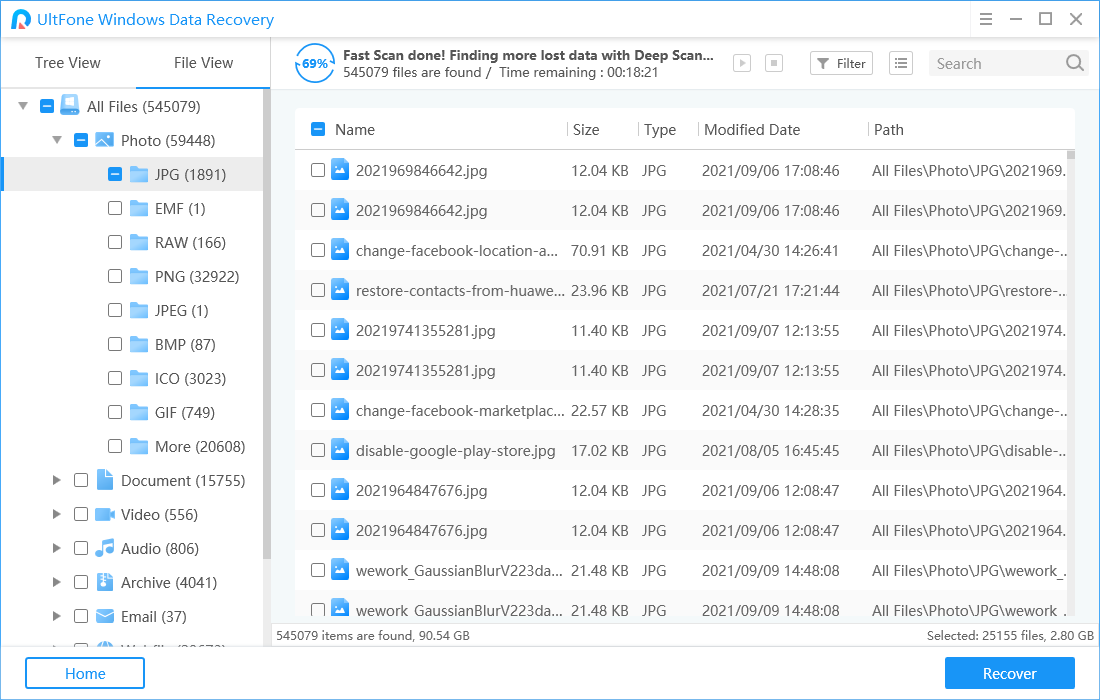The height and width of the screenshot is (700, 1100).
Task: Check the PNG (32922) checkbox
Action: pos(115,276)
